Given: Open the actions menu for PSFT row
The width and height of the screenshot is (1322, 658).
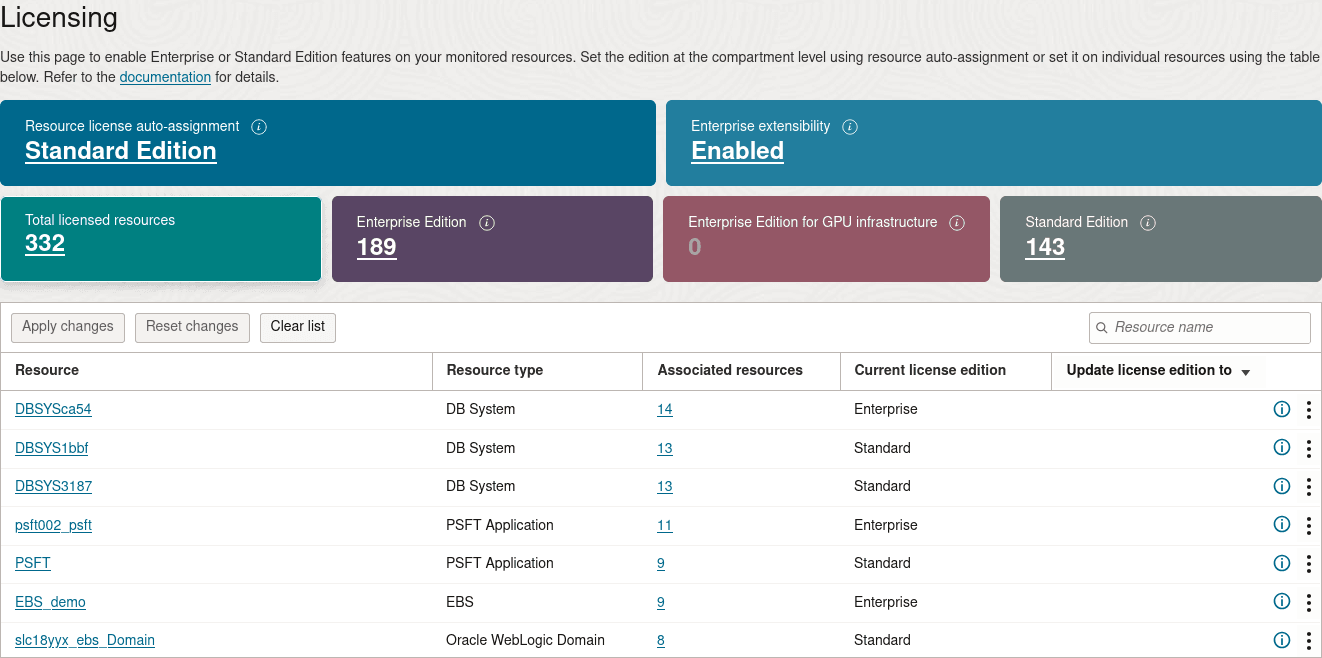Looking at the screenshot, I should (x=1309, y=563).
